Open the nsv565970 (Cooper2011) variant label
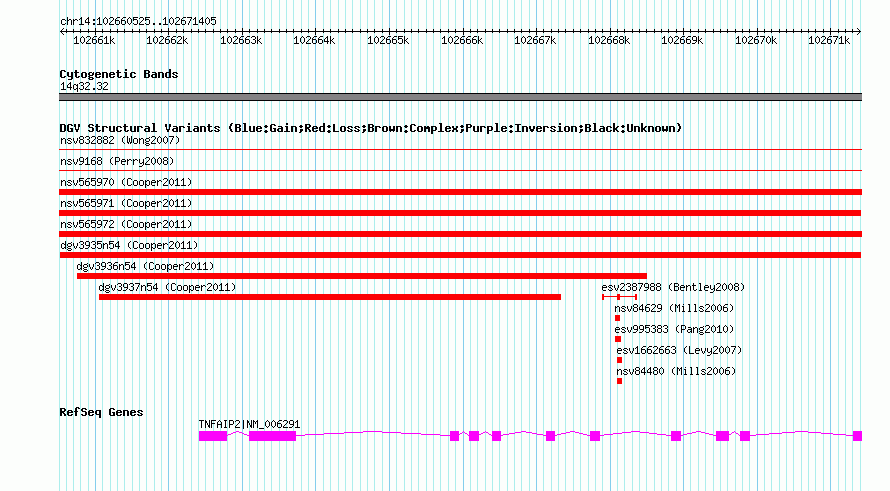Image resolution: width=890 pixels, height=491 pixels. [126, 182]
